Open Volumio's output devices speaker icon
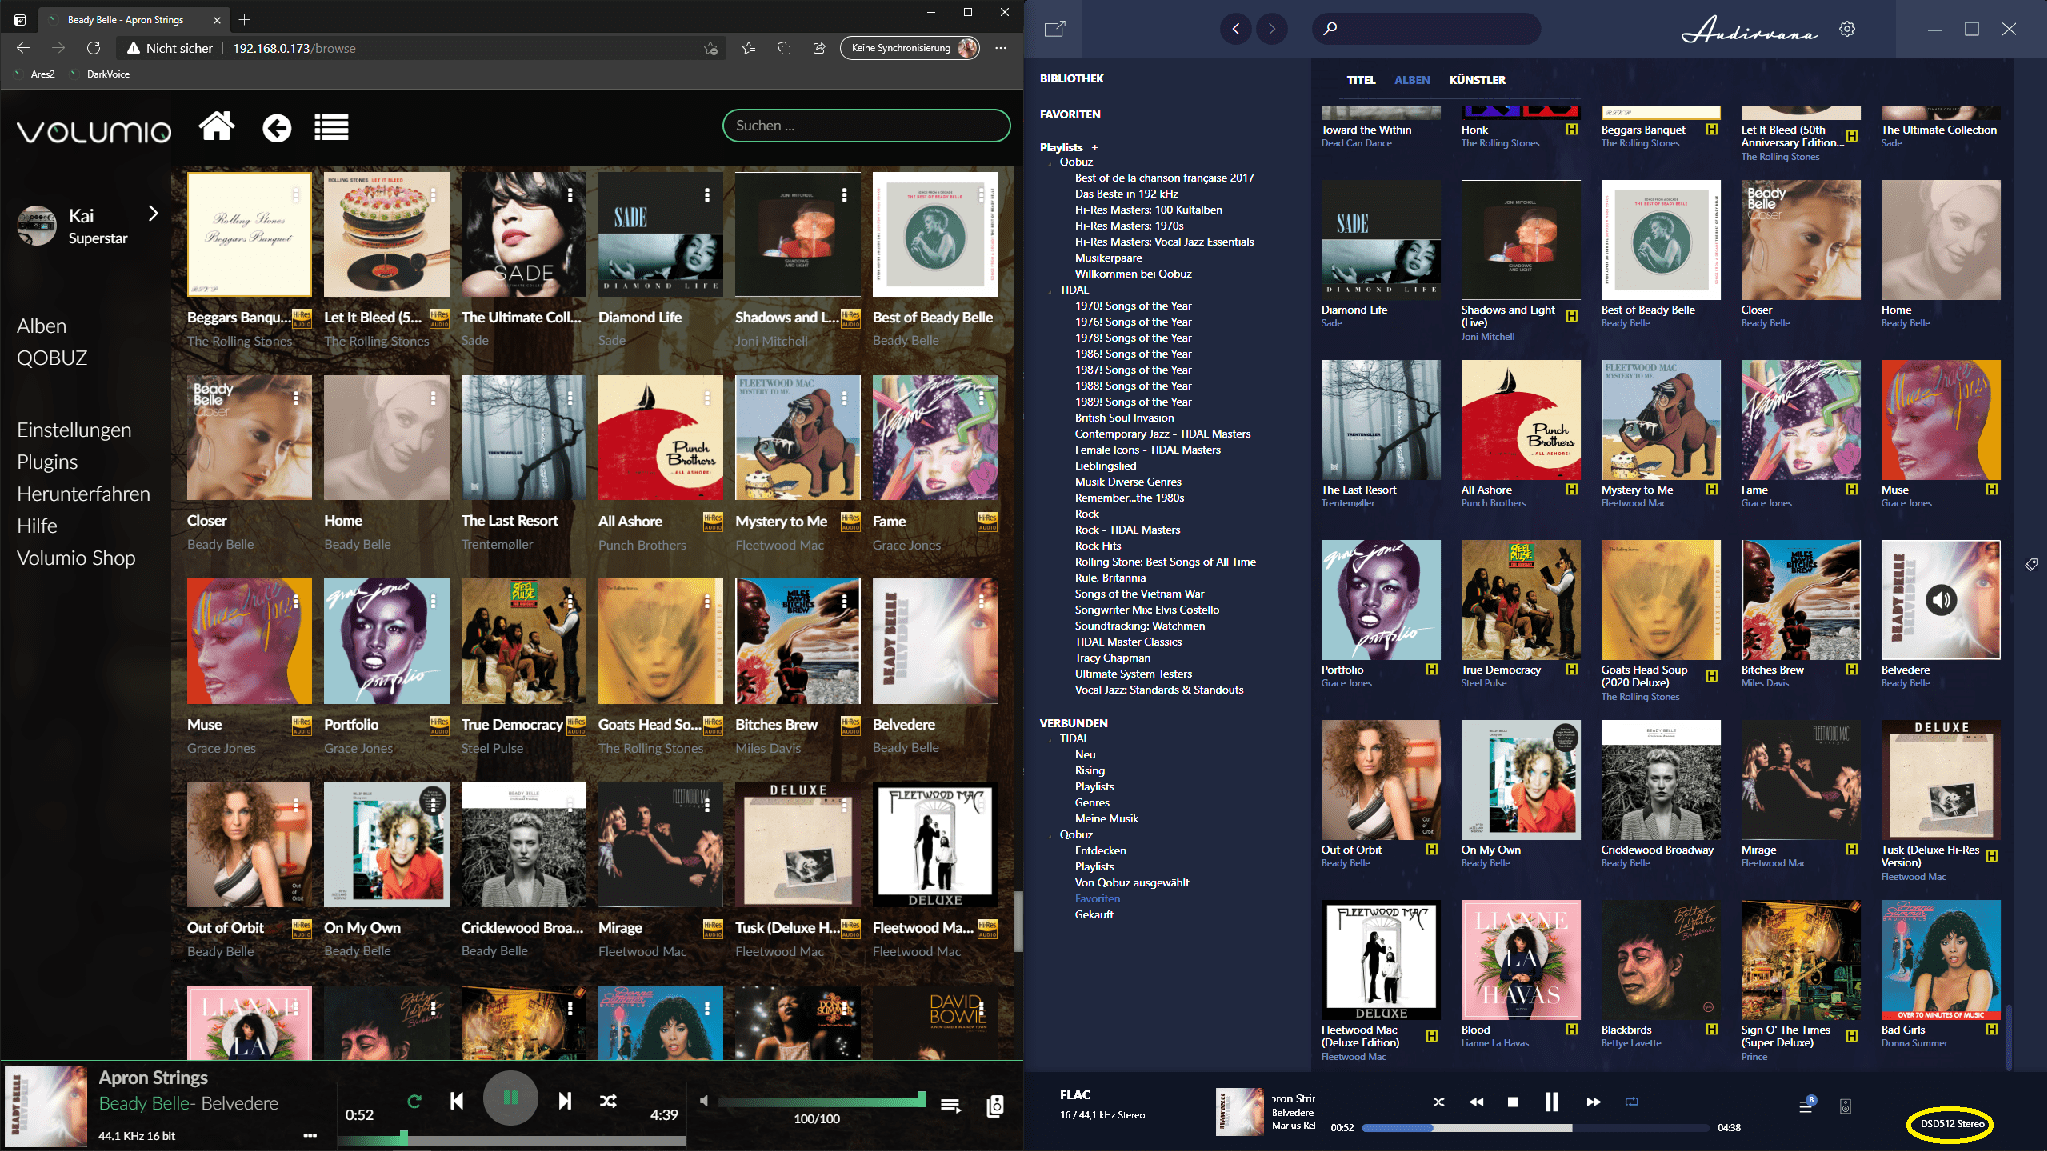The height and width of the screenshot is (1151, 2047). point(995,1106)
